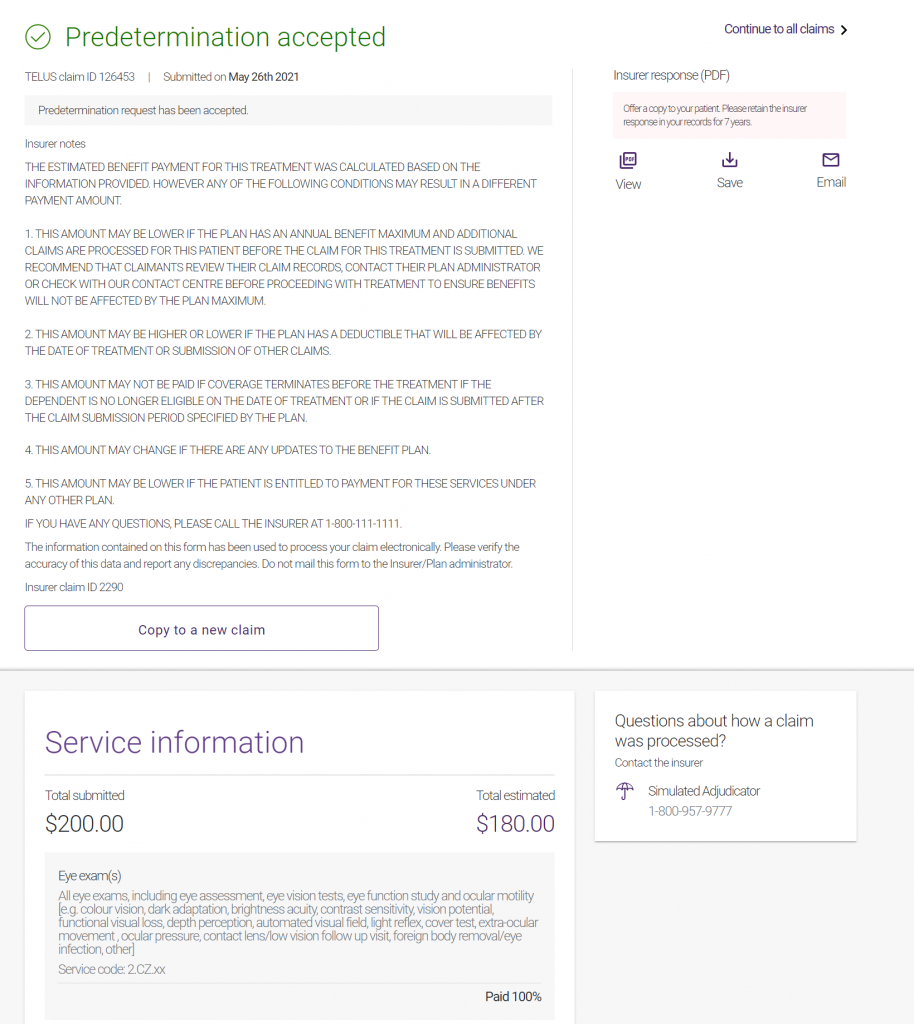Open the Continue to all claims link
This screenshot has width=914, height=1024.
779,29
